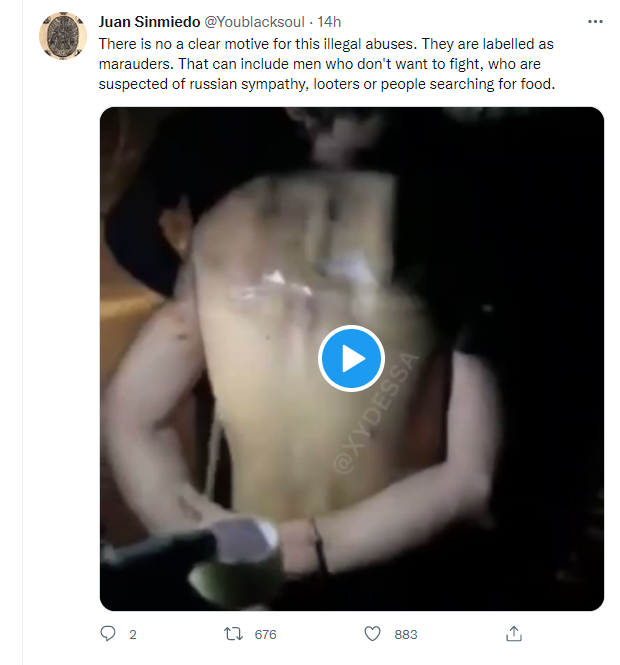Open Juan Sinmiedo's profile avatar
Screen dimensions: 620x665
coord(63,36)
